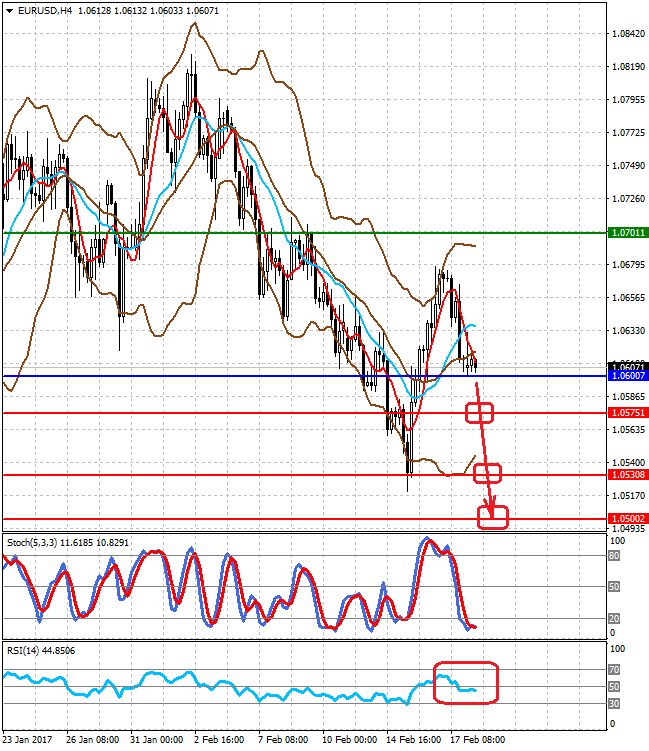Click the 1.08190 price scale value
Viewport: 649px width, 751px height.
click(628, 67)
